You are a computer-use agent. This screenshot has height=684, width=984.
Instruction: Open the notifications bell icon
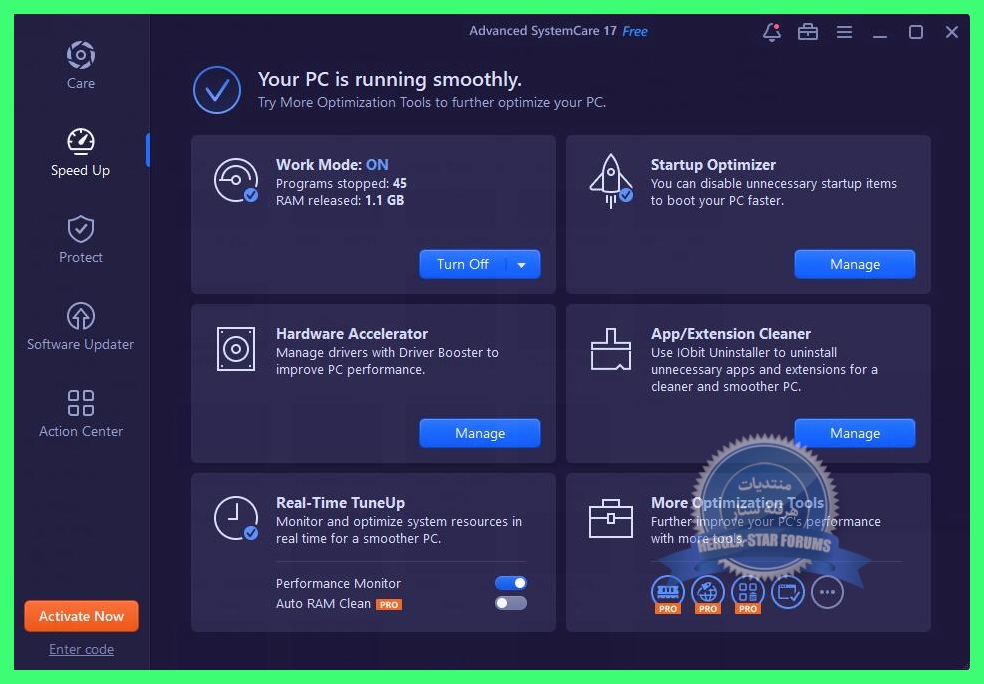[x=772, y=32]
